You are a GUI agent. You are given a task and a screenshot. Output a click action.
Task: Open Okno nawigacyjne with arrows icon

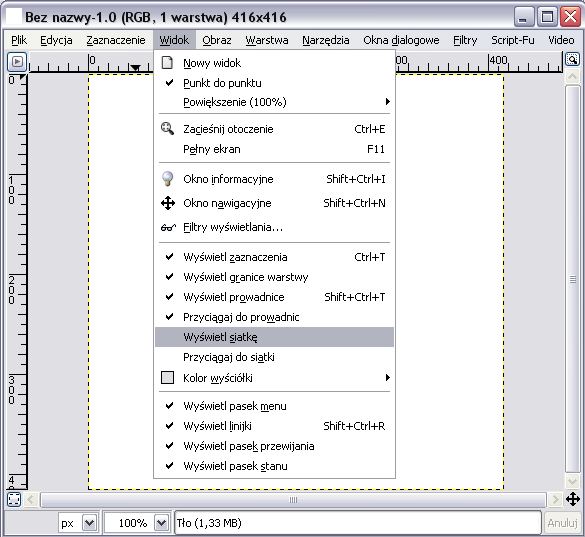click(x=275, y=203)
